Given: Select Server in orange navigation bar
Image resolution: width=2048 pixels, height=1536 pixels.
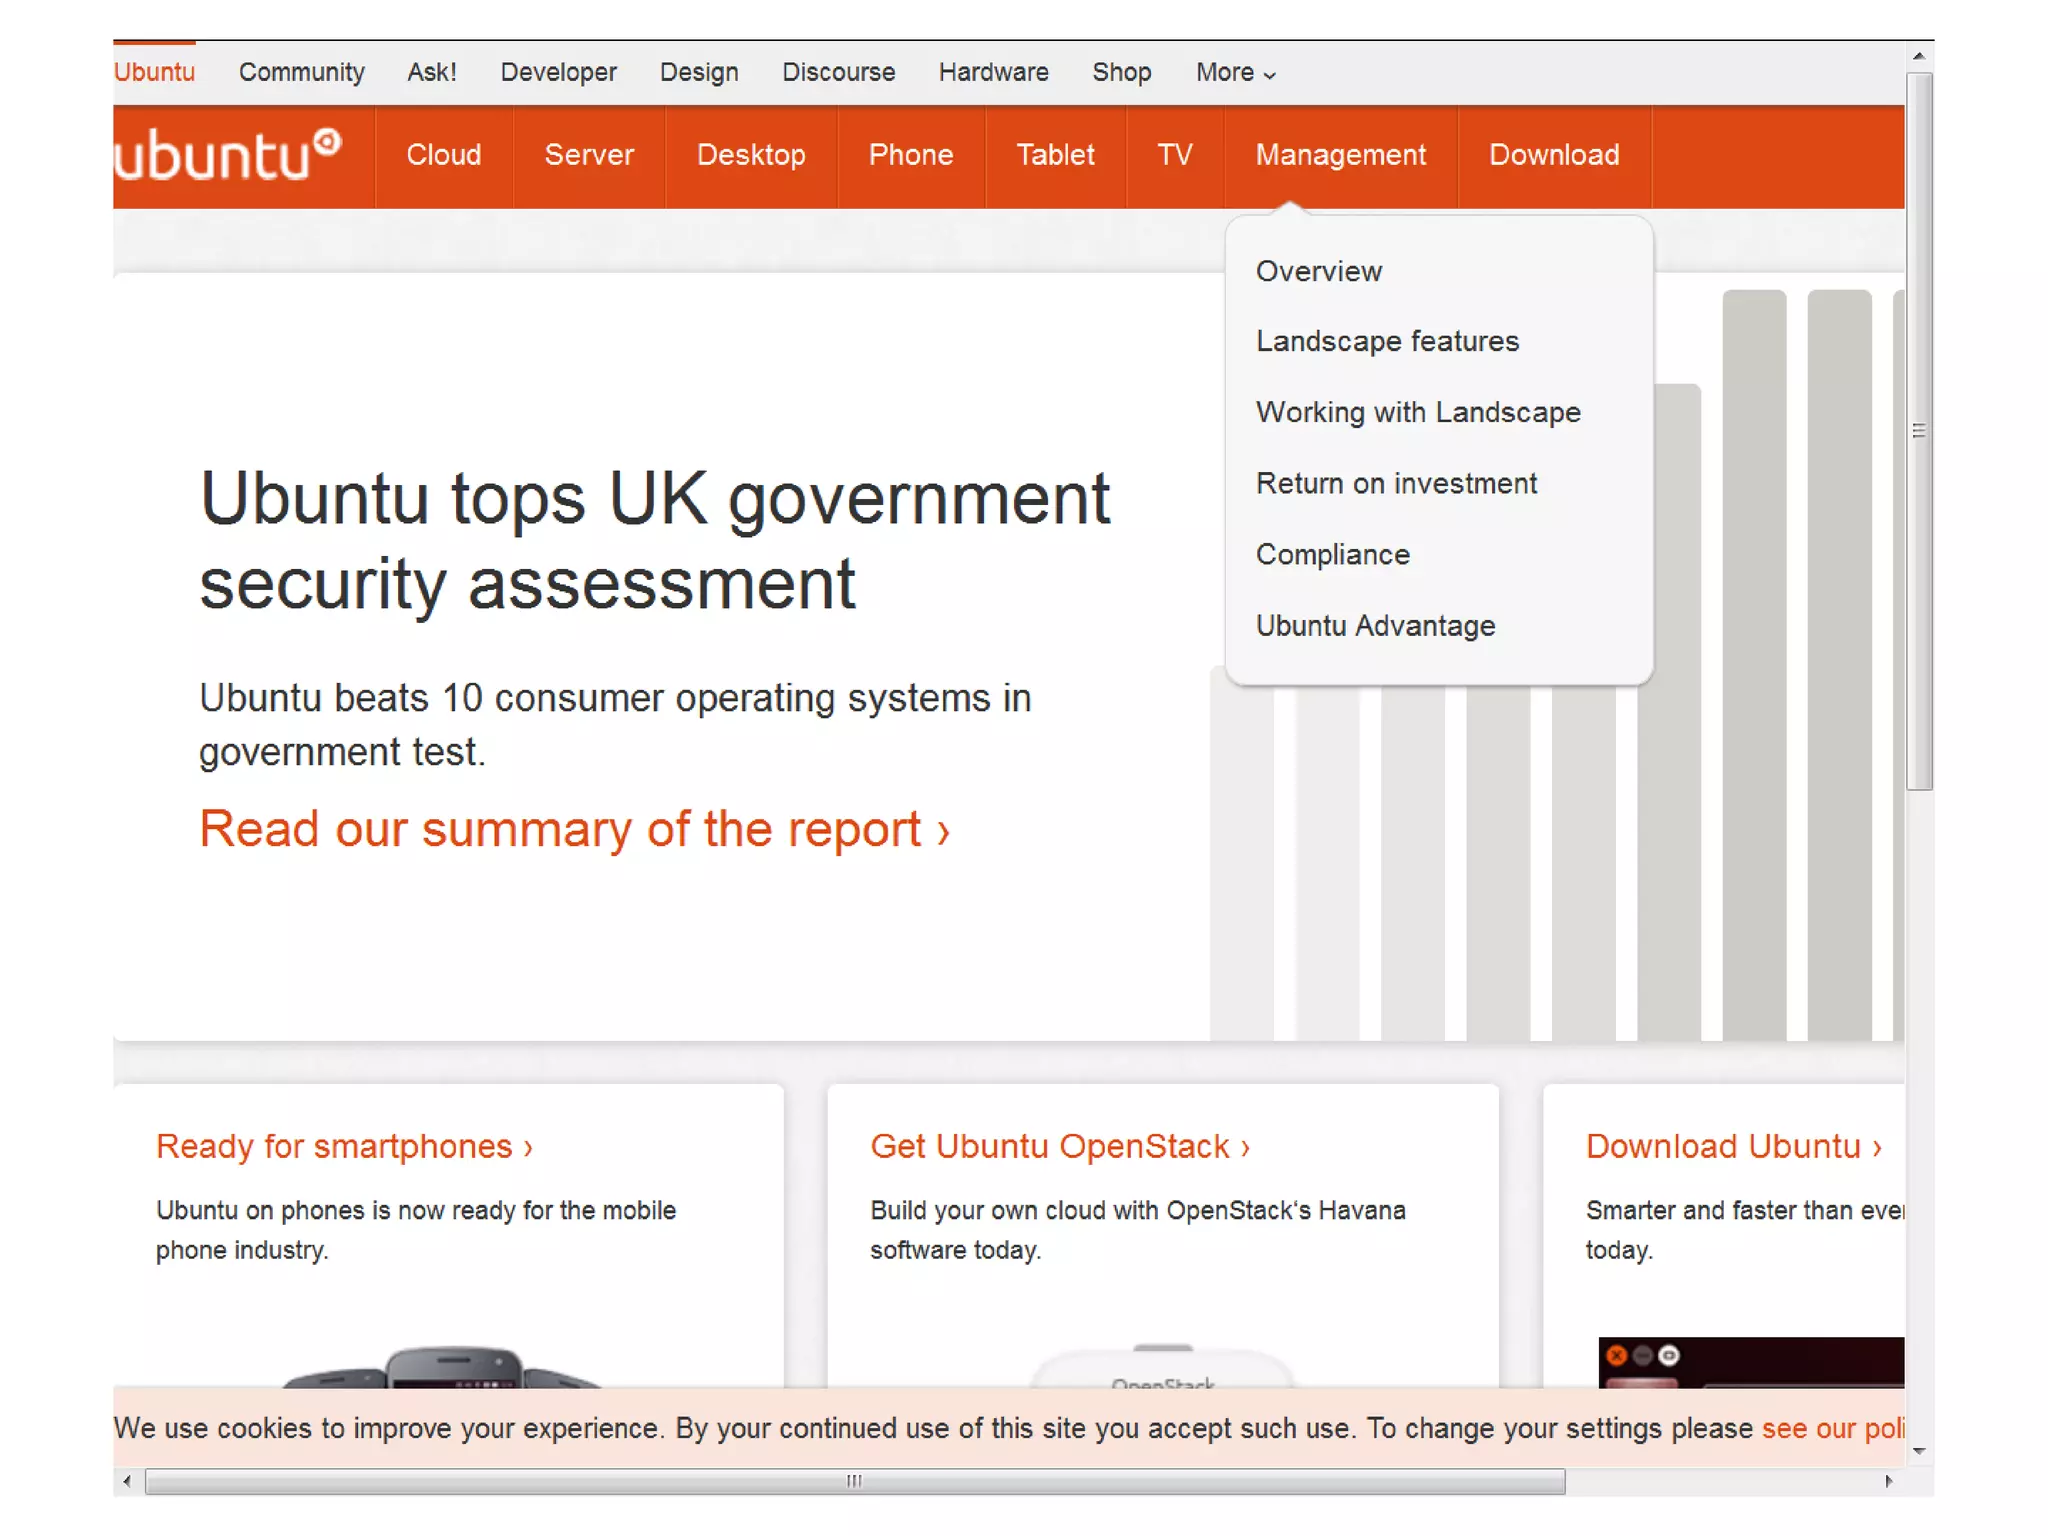Looking at the screenshot, I should click(x=589, y=155).
